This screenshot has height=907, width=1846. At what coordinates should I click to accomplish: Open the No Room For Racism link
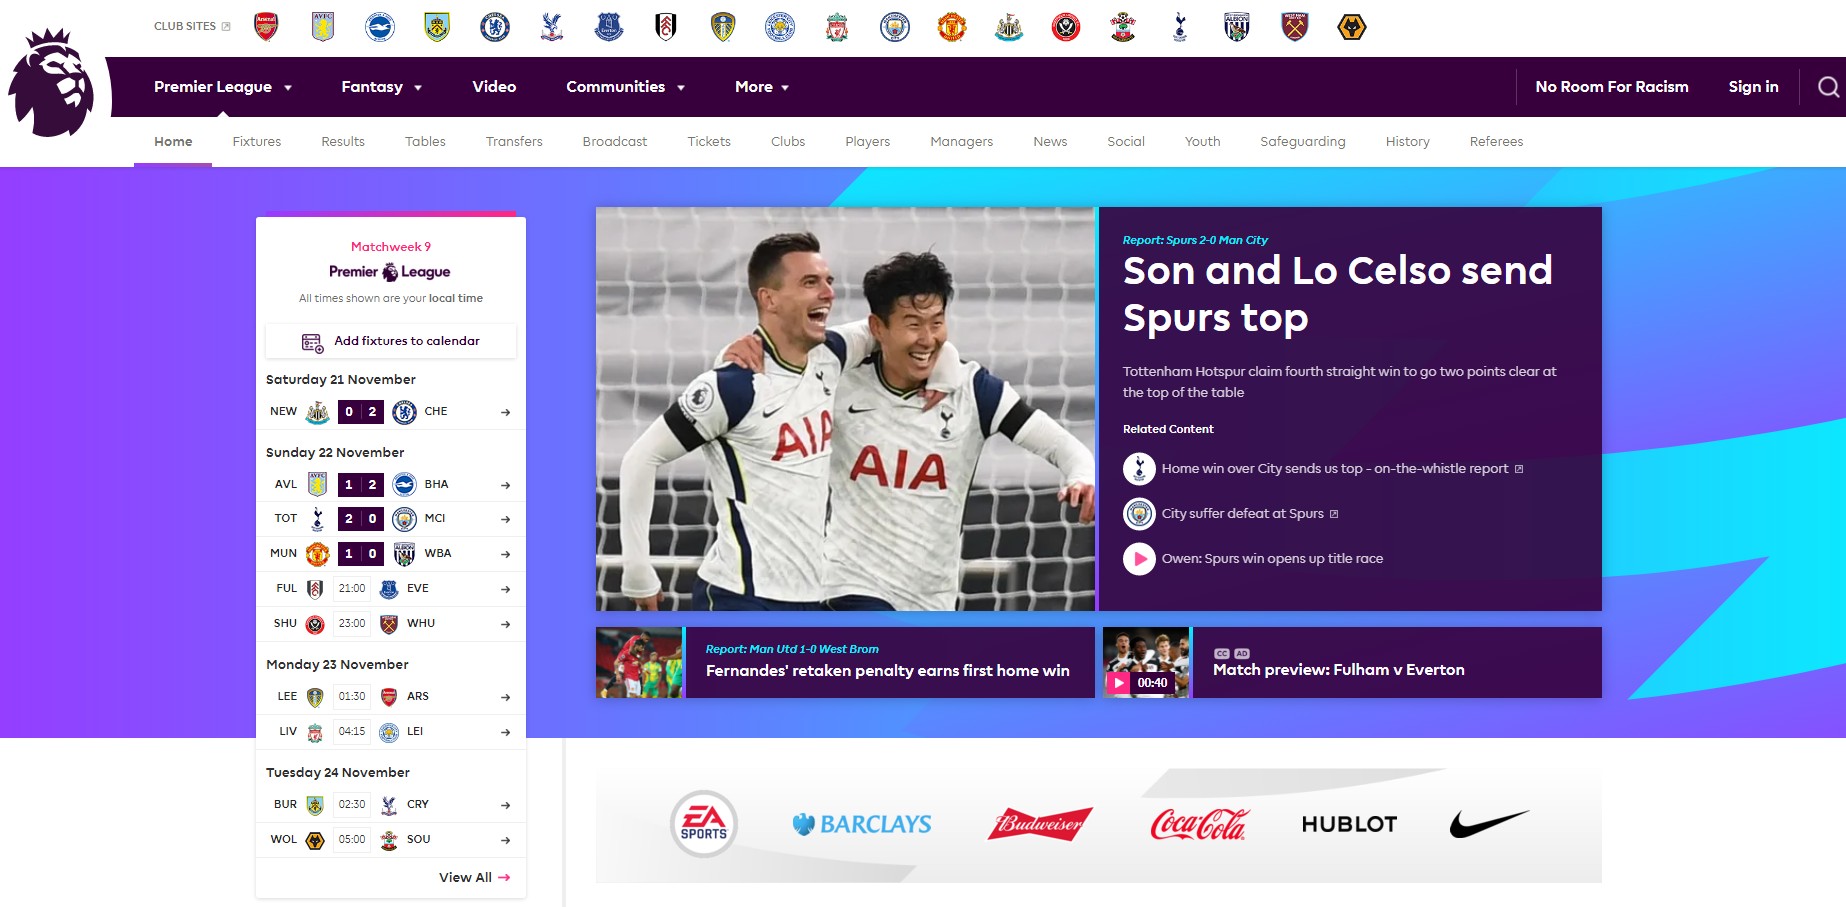click(x=1612, y=87)
